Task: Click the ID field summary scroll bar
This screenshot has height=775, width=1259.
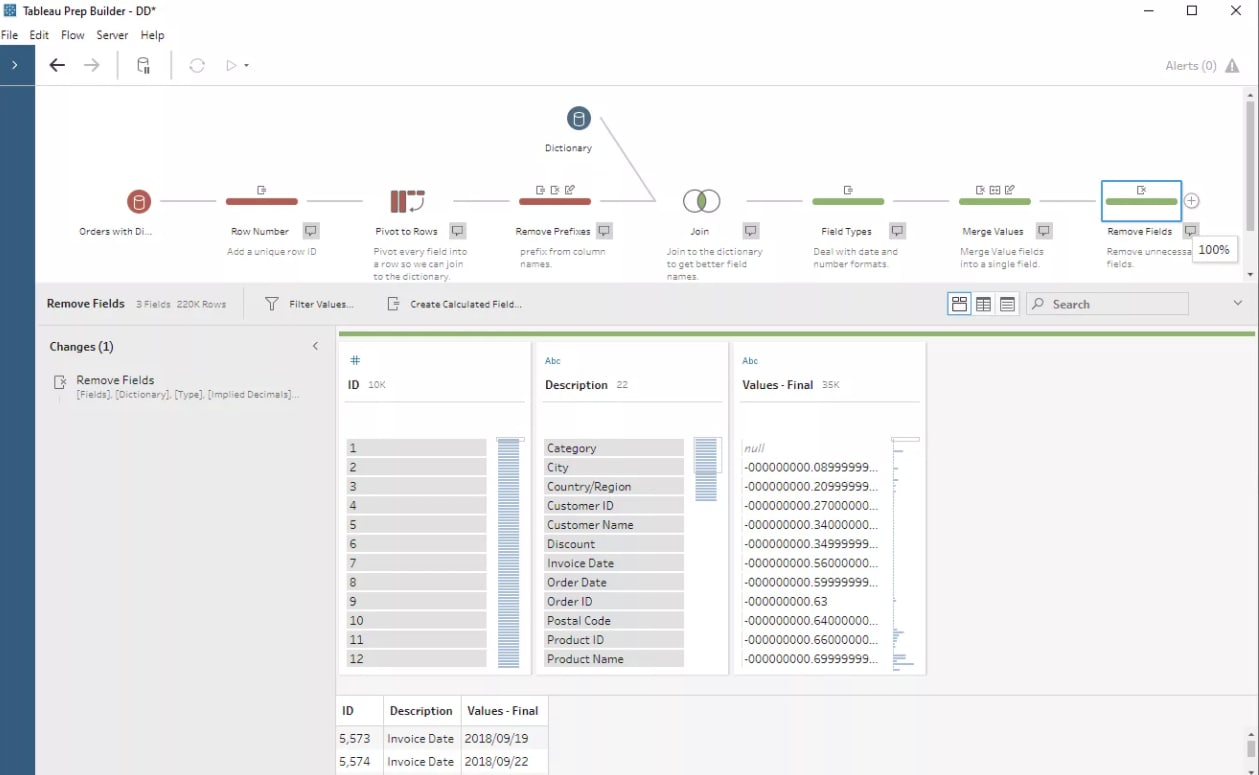Action: [509, 553]
